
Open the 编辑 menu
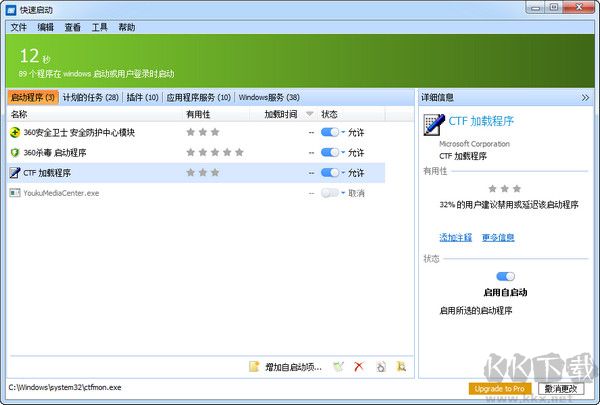46,27
